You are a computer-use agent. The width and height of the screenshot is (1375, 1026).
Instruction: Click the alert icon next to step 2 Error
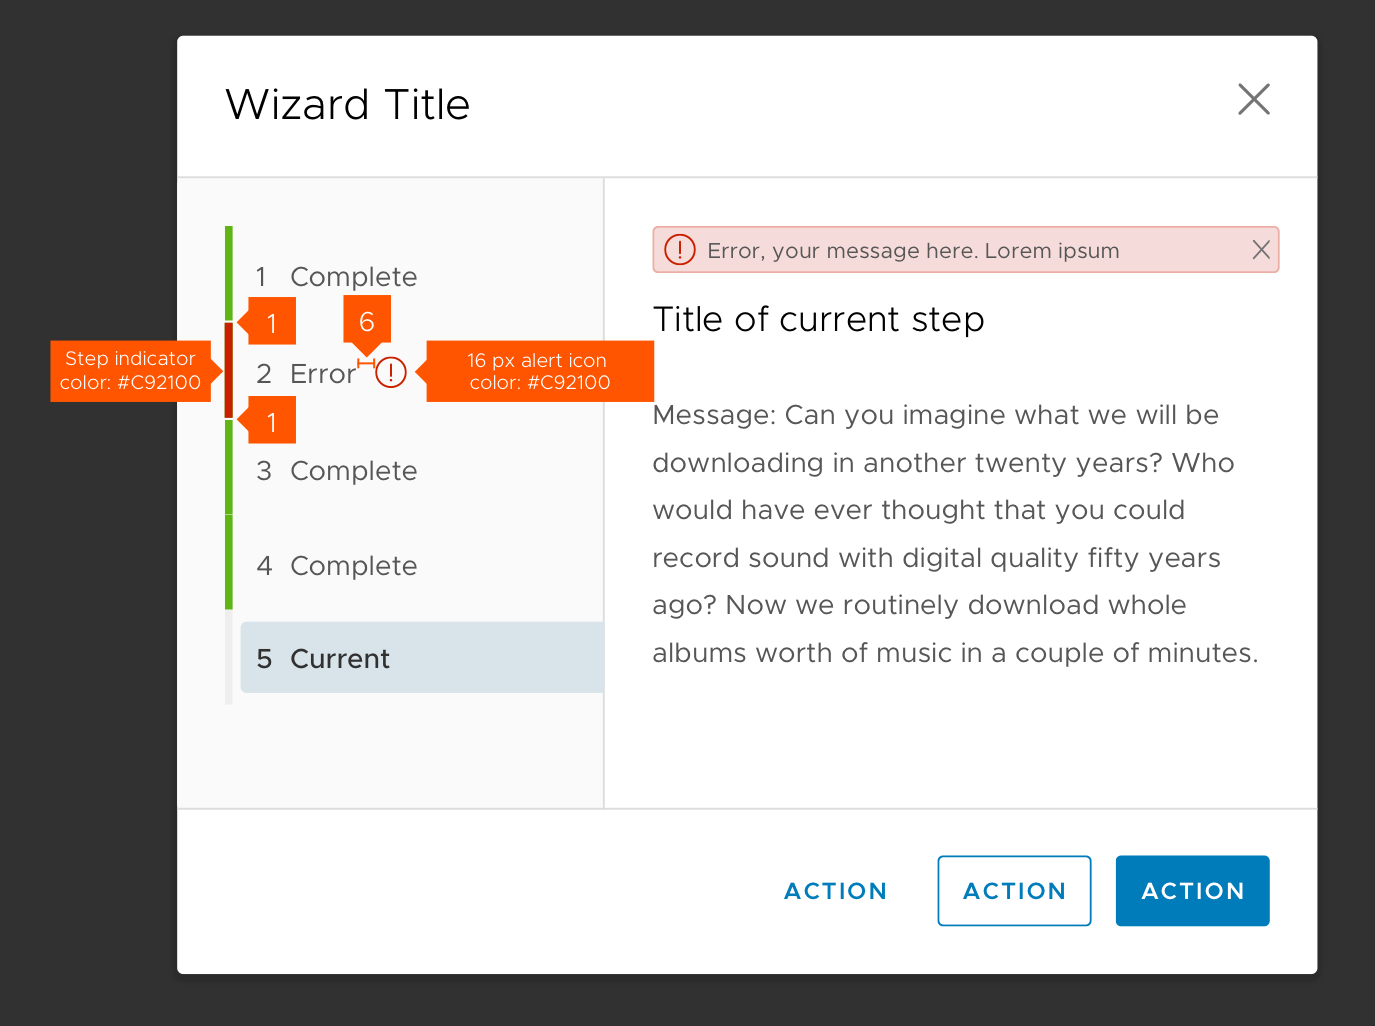coord(391,373)
